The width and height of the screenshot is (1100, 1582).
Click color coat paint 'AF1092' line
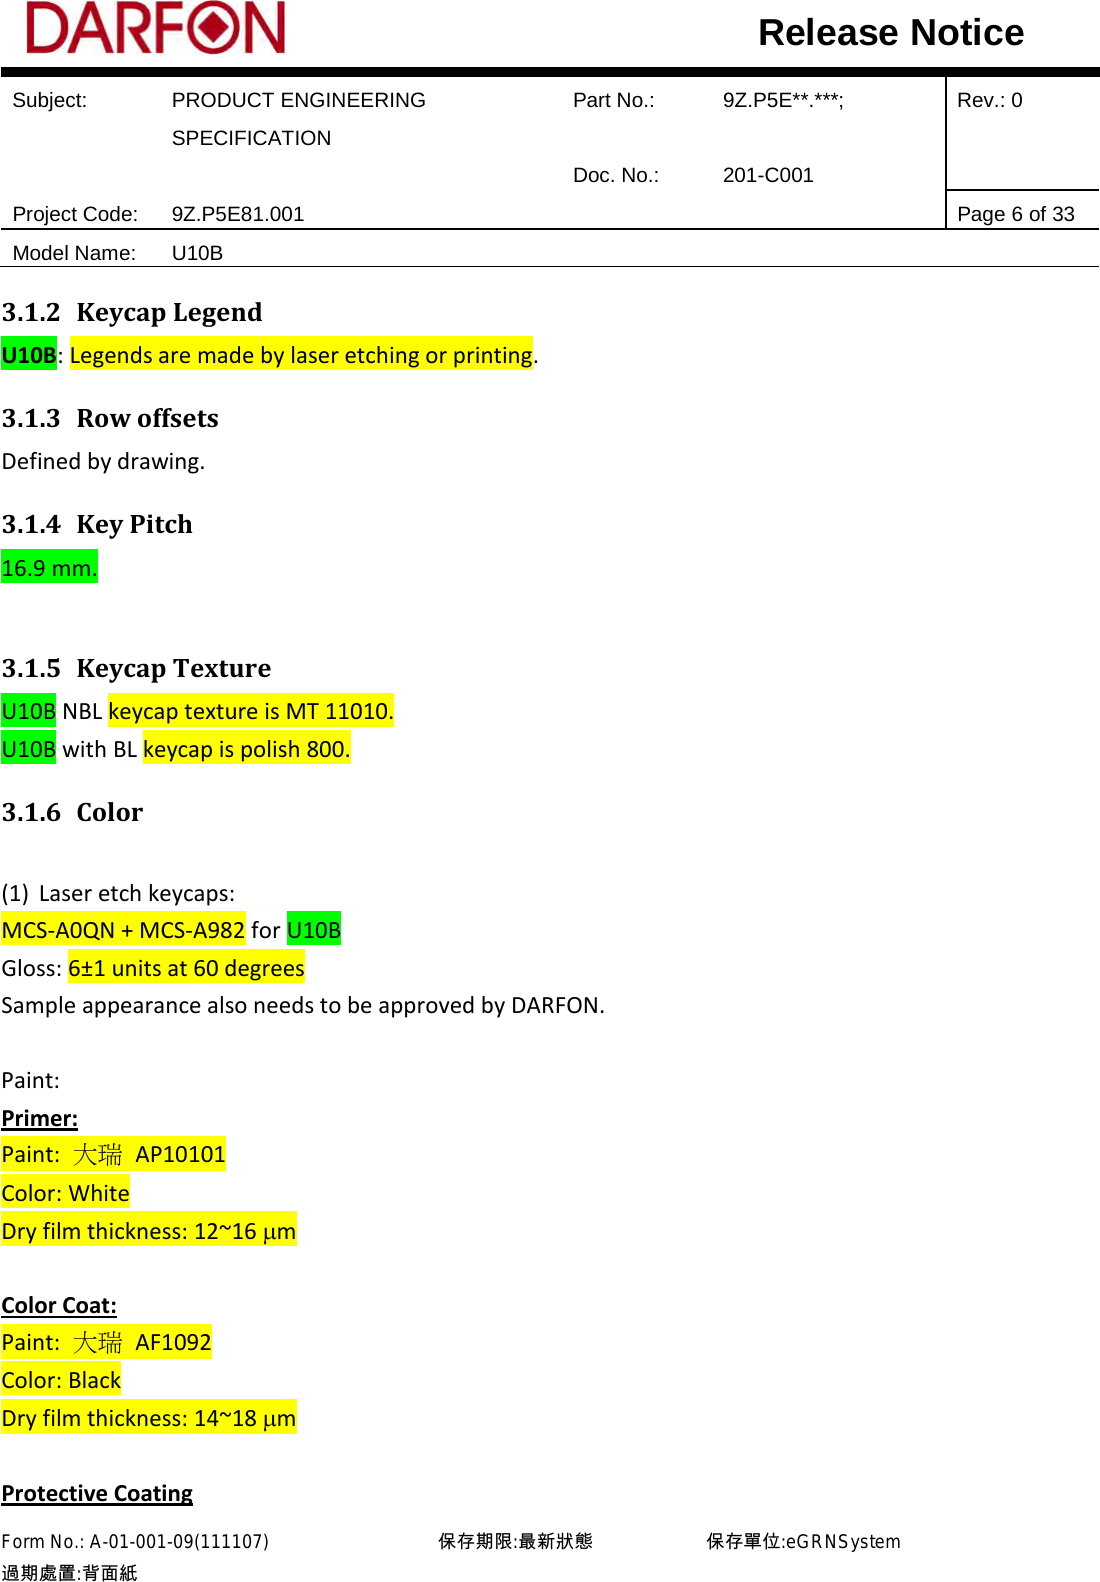(x=106, y=1342)
